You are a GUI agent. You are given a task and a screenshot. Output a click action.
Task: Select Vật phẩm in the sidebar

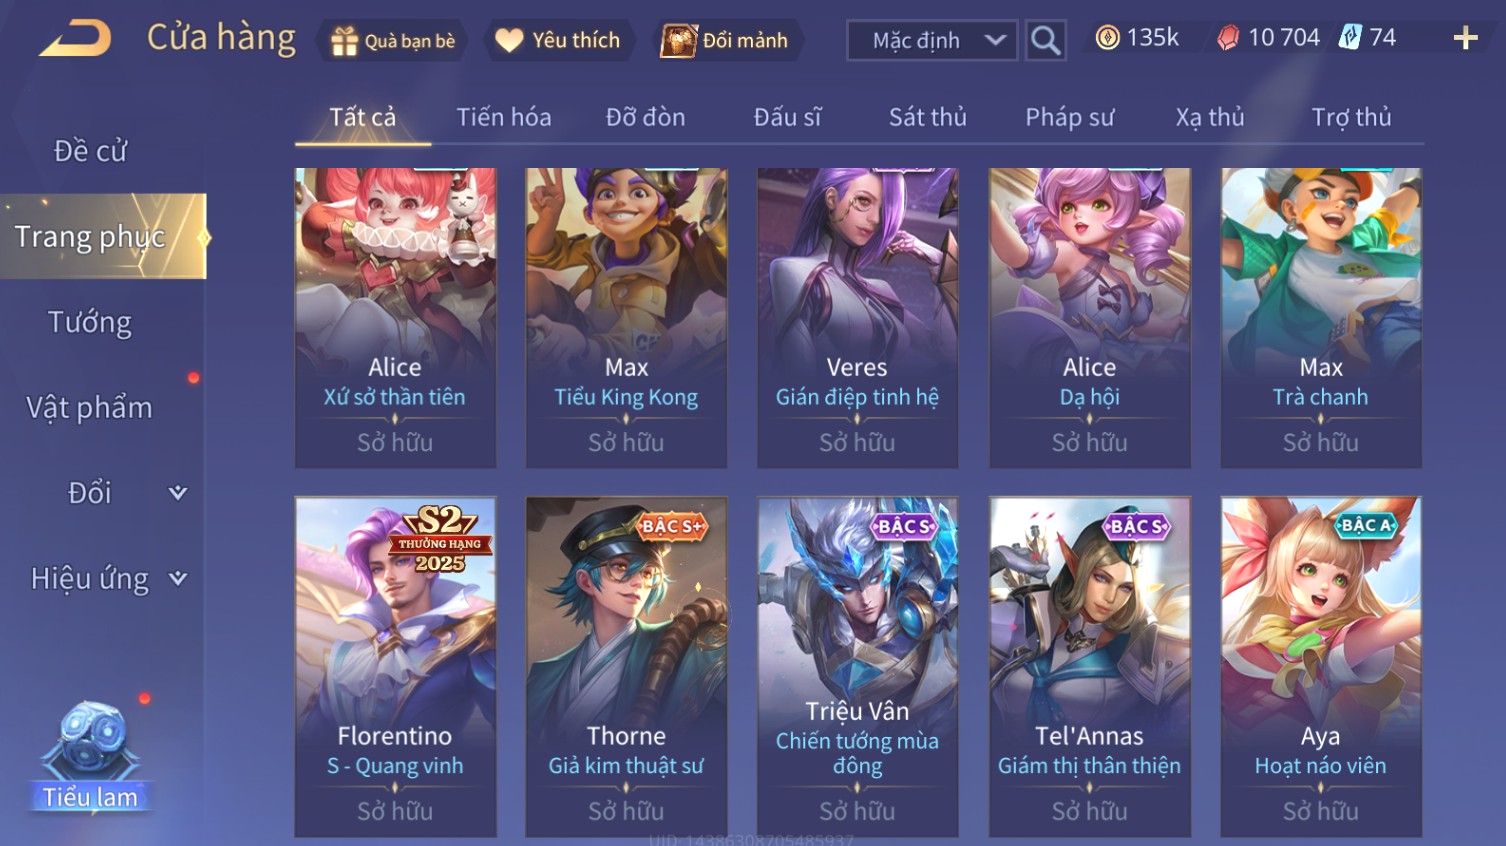(x=90, y=408)
